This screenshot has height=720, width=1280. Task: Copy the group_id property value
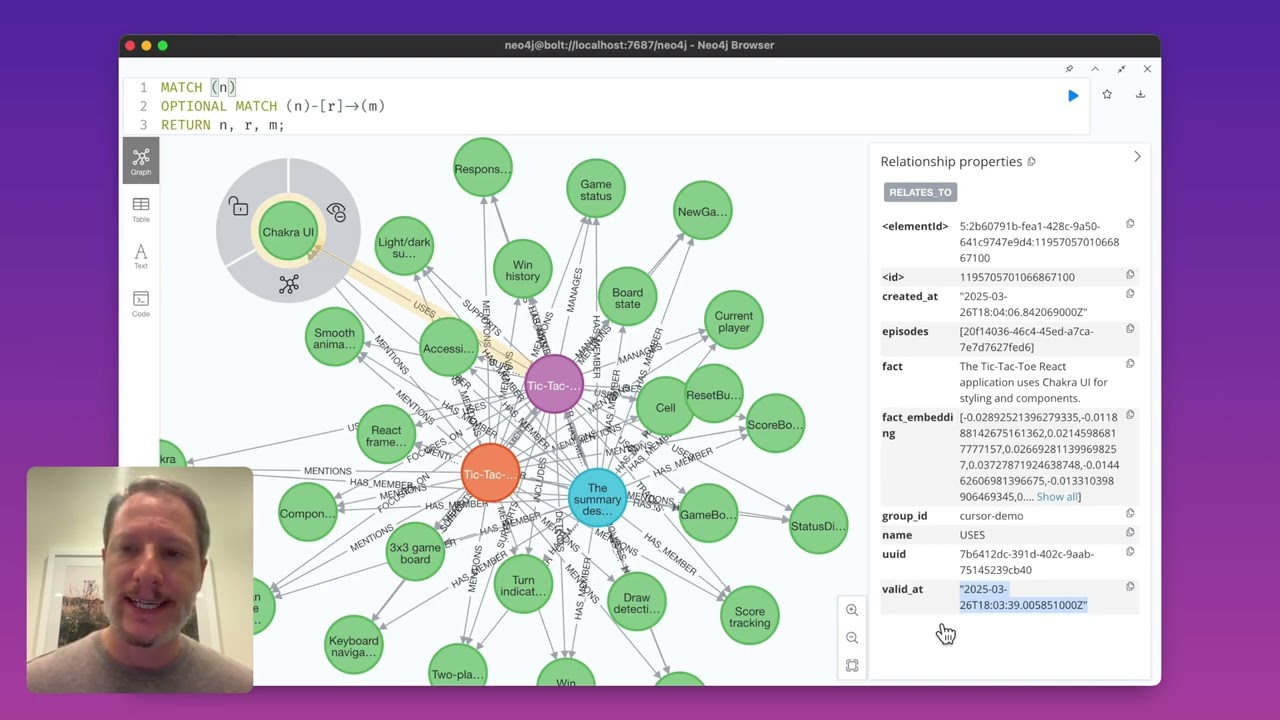(x=1130, y=514)
